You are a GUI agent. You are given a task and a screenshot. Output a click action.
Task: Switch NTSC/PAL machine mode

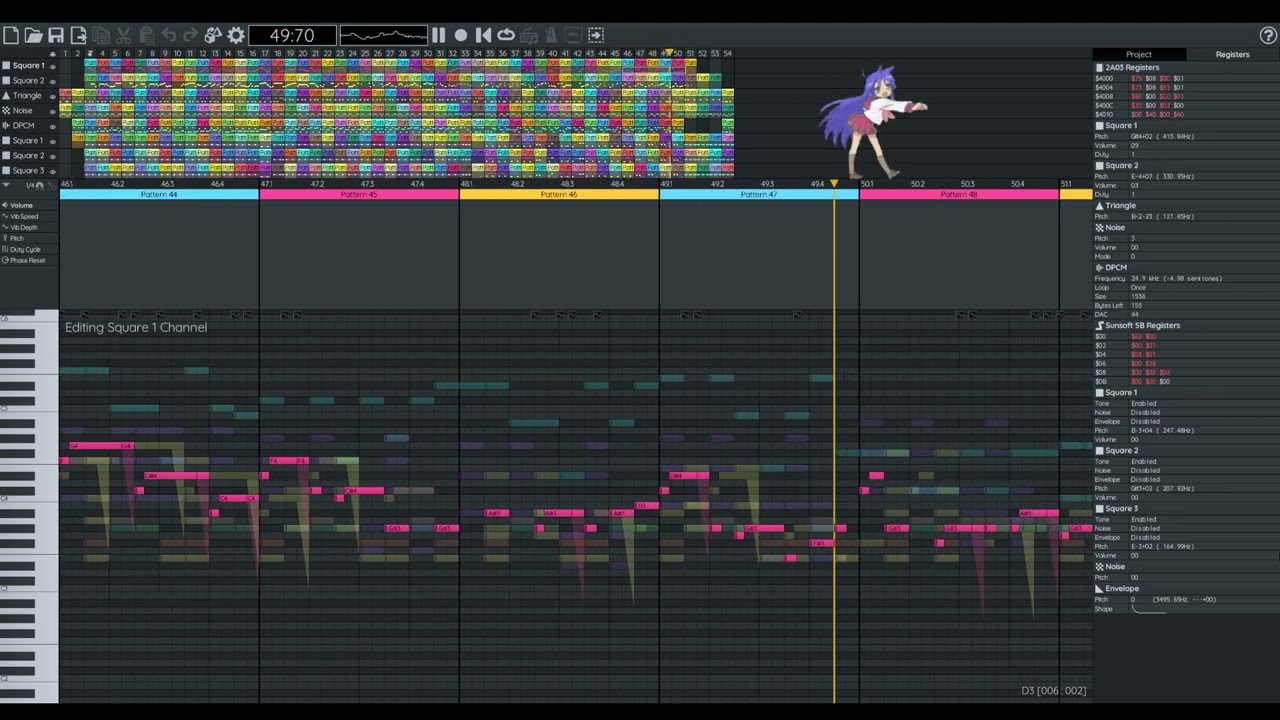(x=573, y=35)
